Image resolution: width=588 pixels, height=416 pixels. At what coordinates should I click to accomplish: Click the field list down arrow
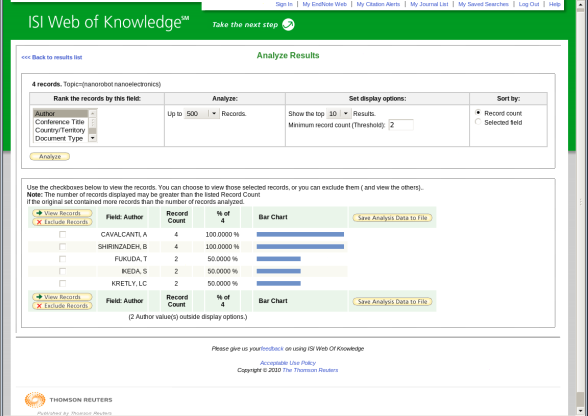coord(93,138)
